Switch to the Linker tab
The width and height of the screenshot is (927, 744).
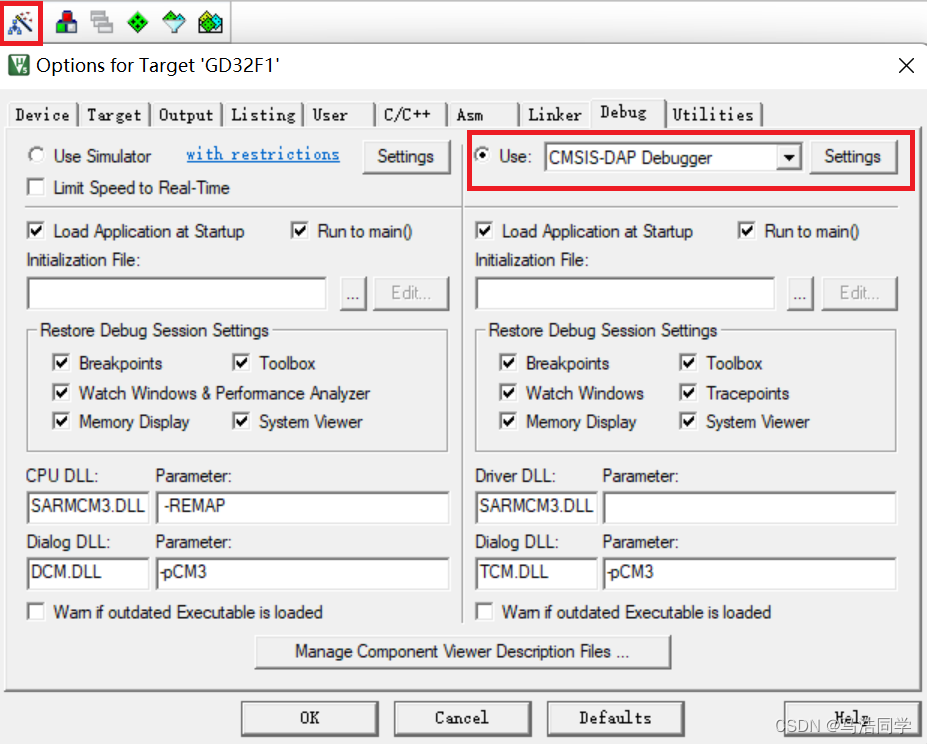pyautogui.click(x=555, y=115)
